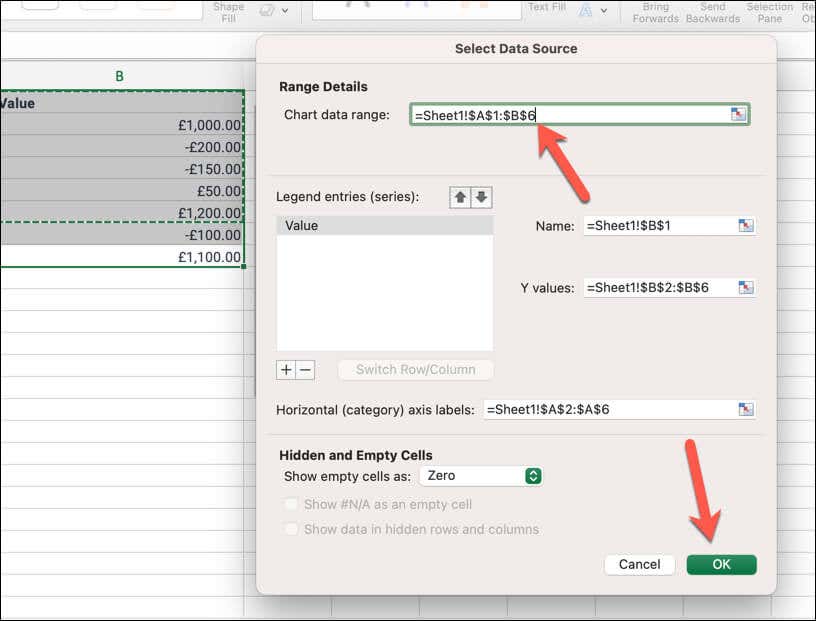
Task: Click the Switch Row/Column button
Action: pos(415,370)
